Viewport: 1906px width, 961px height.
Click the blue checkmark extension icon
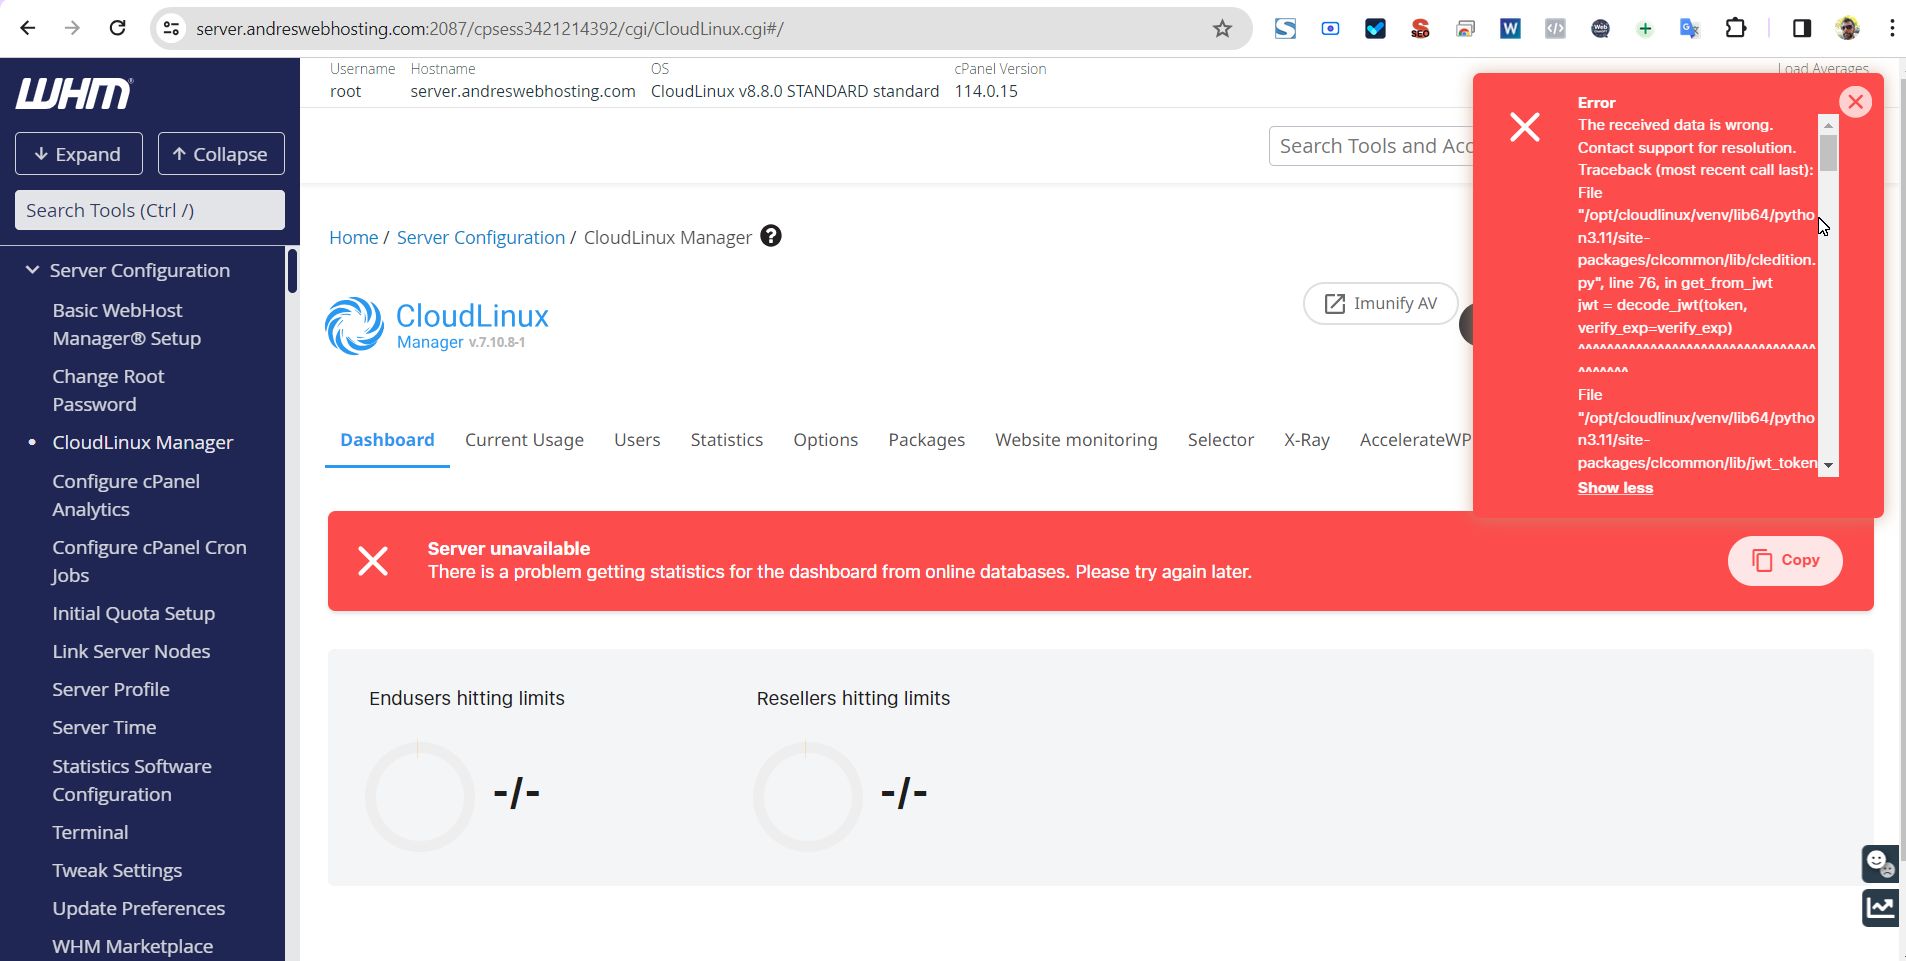tap(1375, 29)
